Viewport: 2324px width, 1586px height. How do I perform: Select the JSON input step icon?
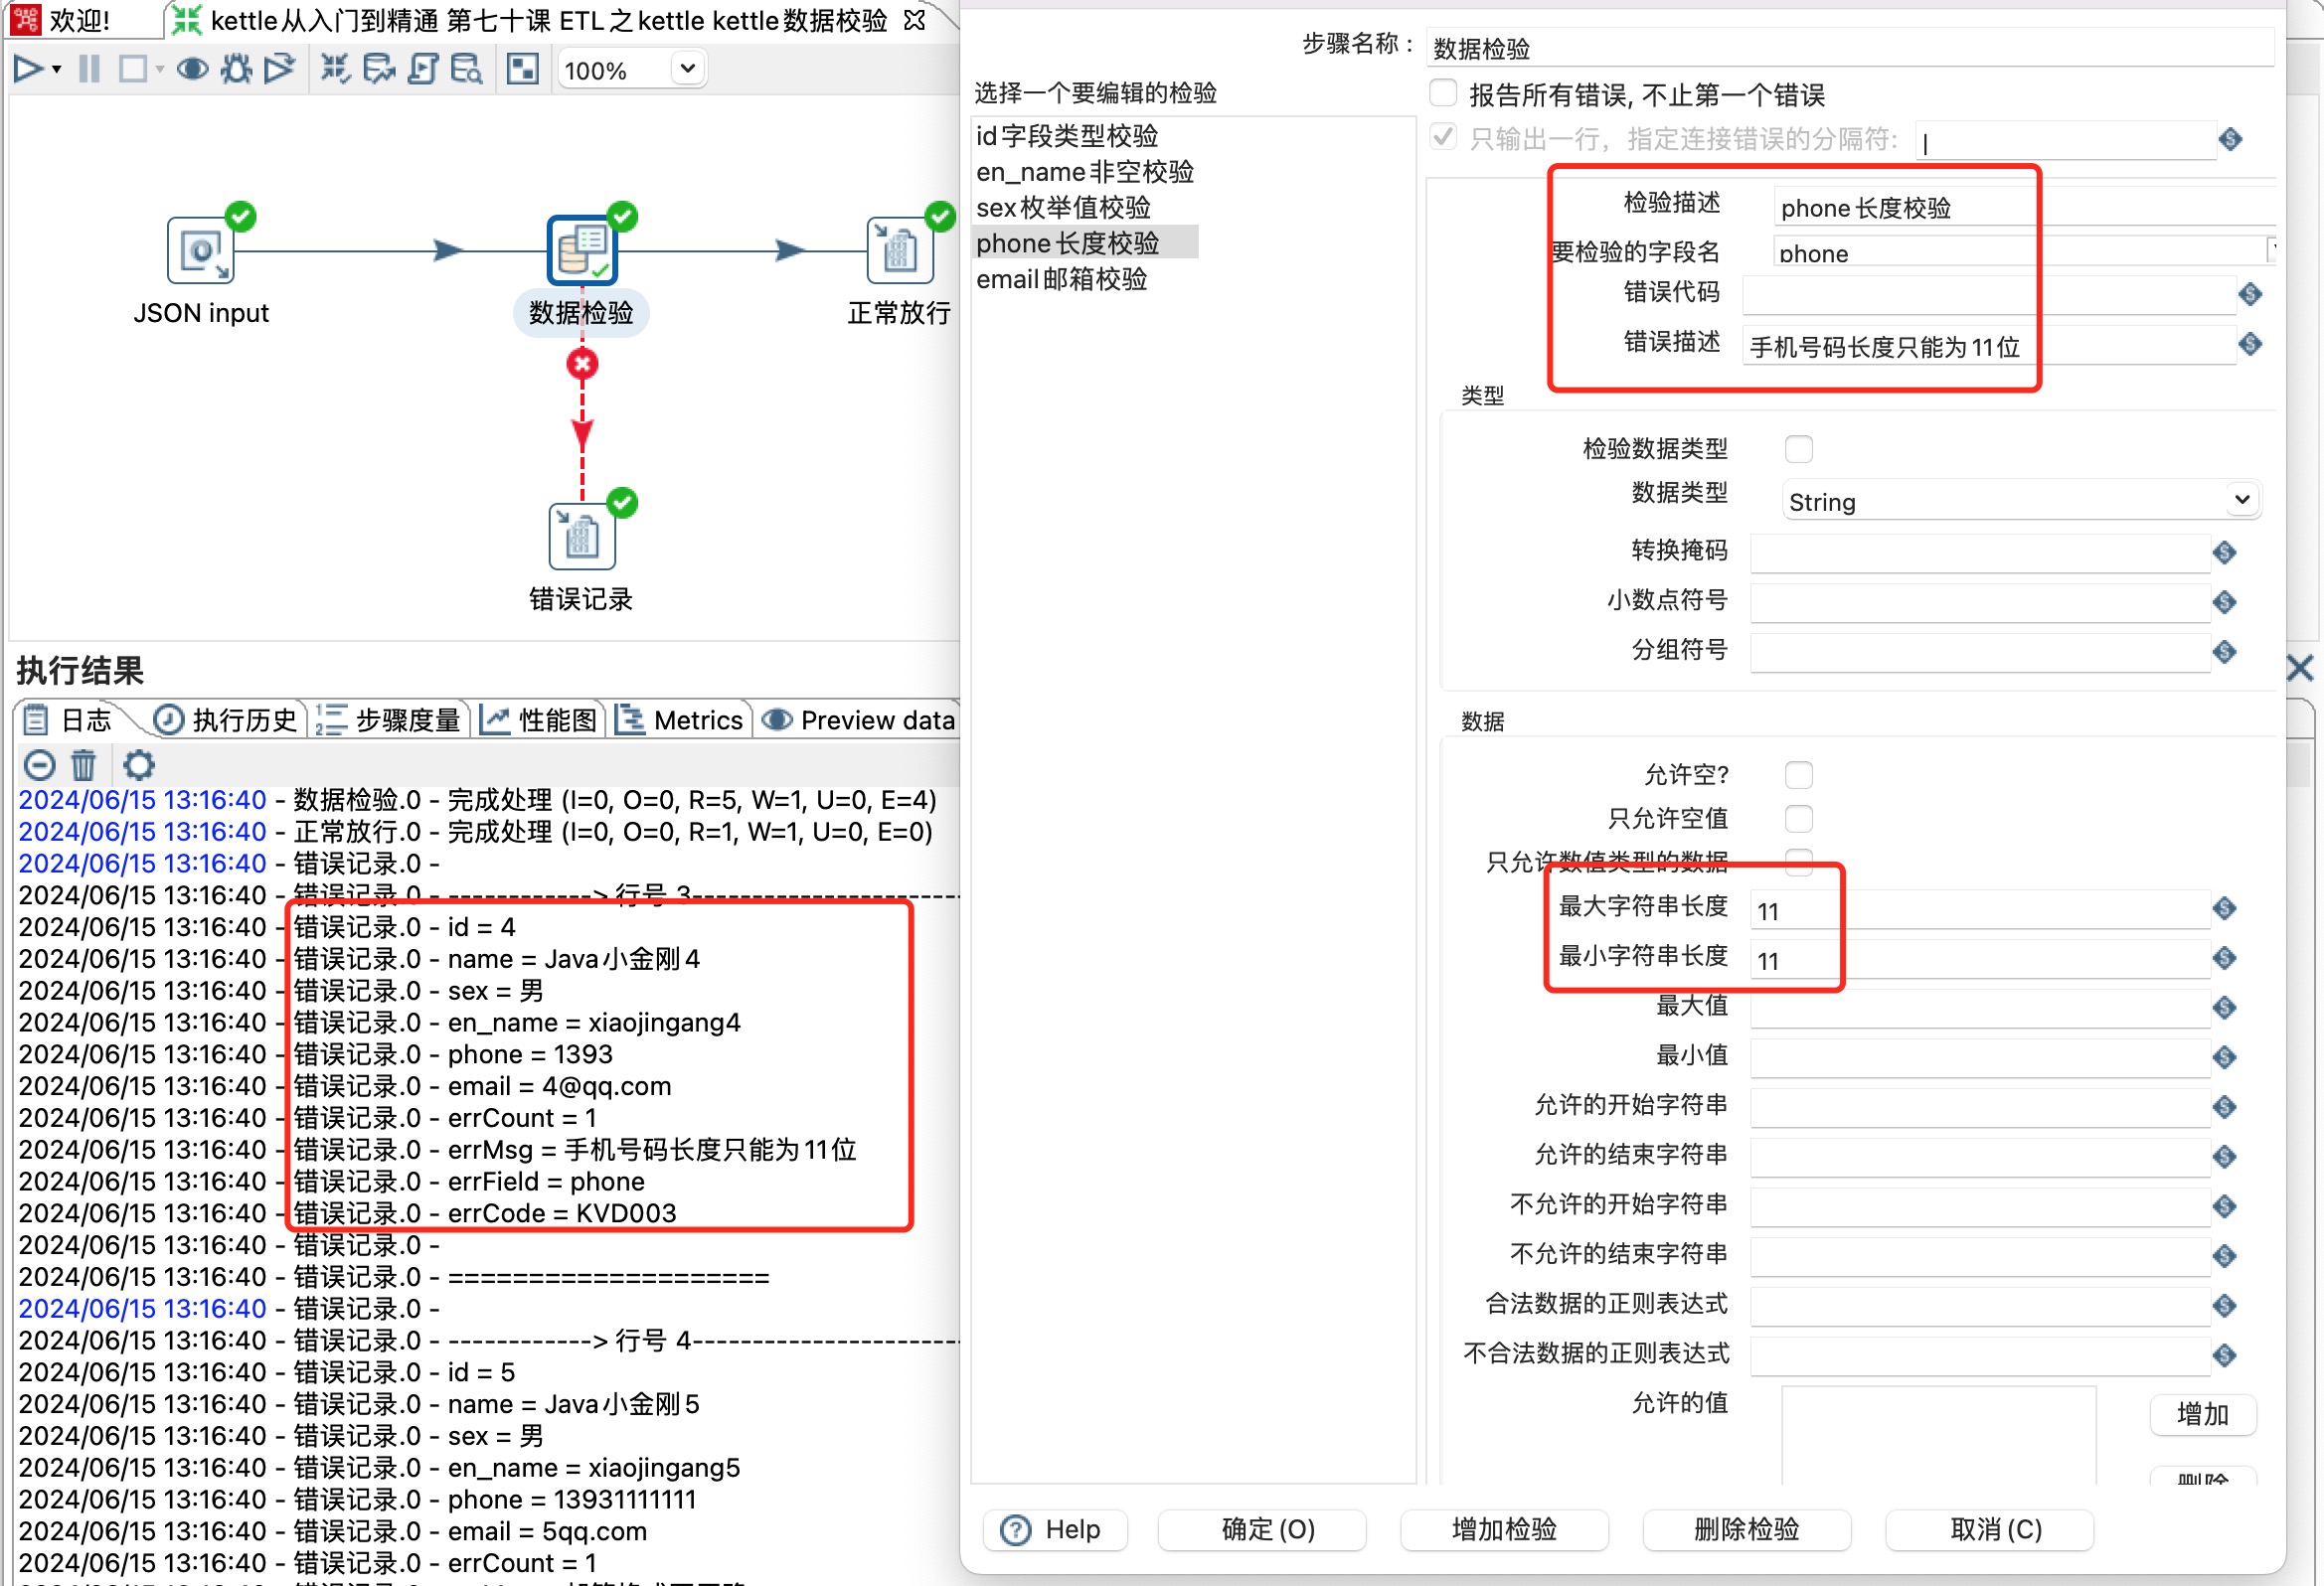[200, 251]
